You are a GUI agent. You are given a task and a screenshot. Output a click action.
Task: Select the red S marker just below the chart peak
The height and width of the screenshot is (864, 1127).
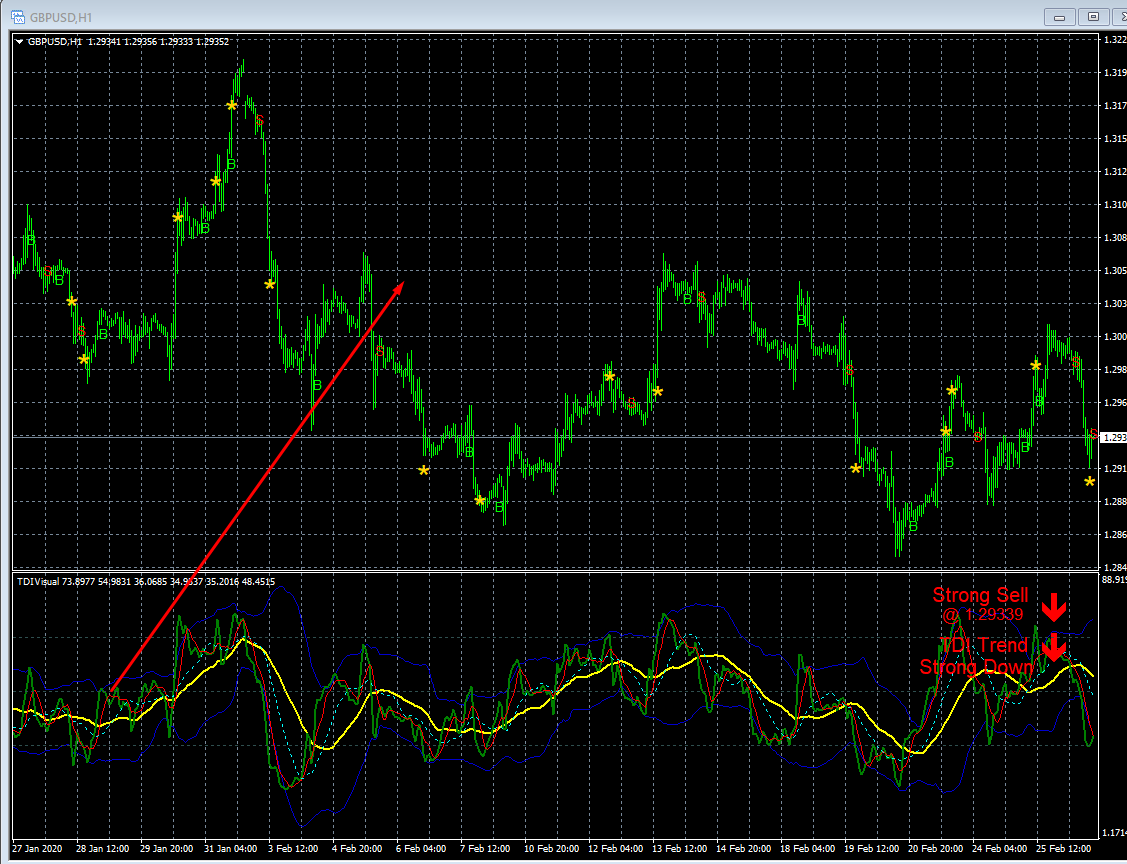[x=259, y=121]
